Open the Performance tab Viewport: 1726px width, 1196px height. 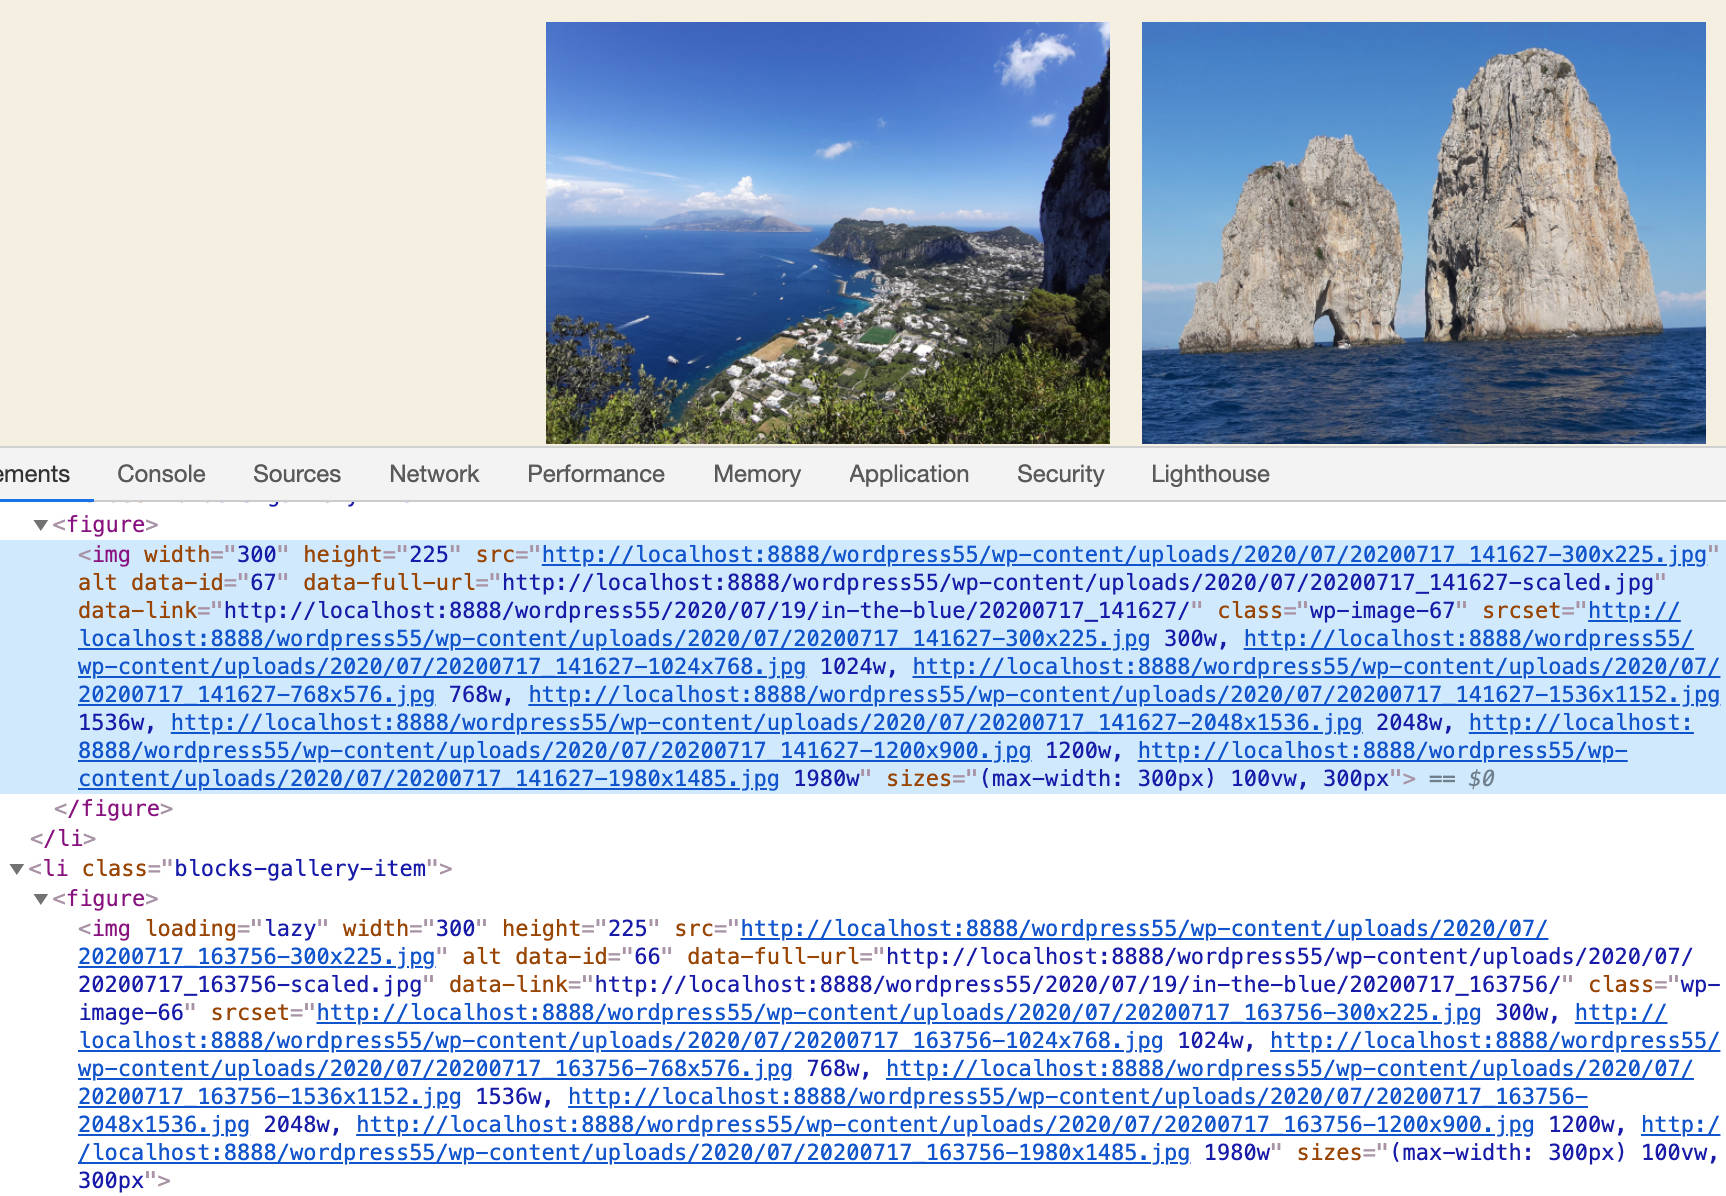pyautogui.click(x=595, y=474)
